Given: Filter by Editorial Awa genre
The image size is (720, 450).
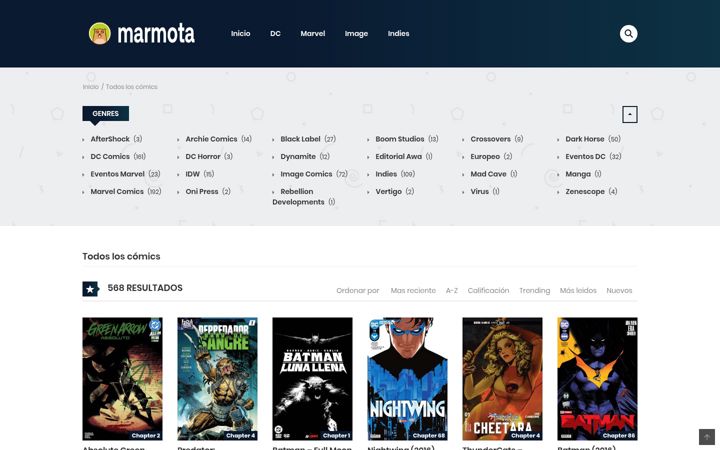Looking at the screenshot, I should pyautogui.click(x=399, y=156).
